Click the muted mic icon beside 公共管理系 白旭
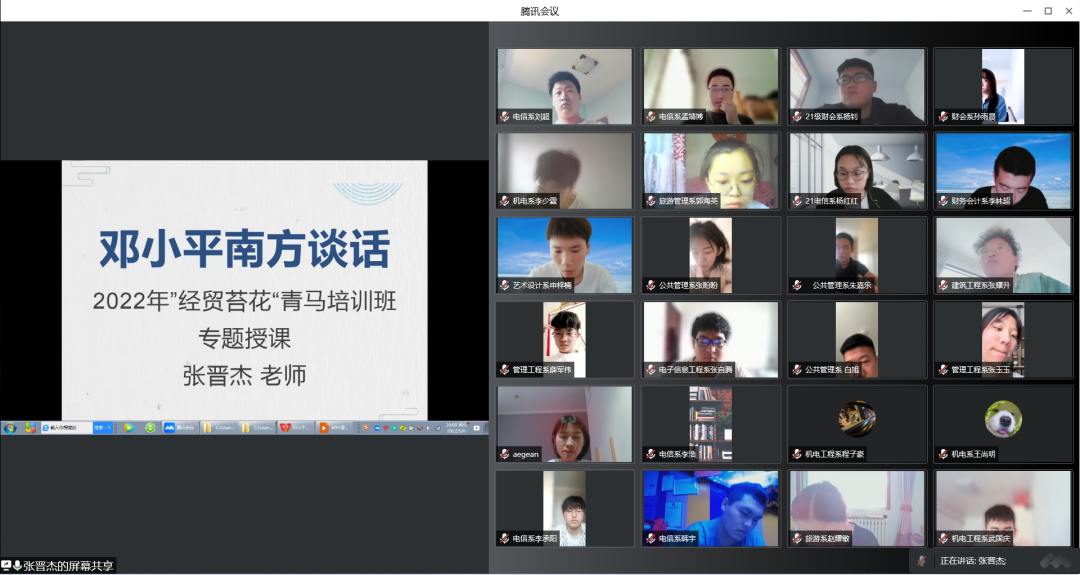This screenshot has width=1080, height=575. [x=797, y=370]
